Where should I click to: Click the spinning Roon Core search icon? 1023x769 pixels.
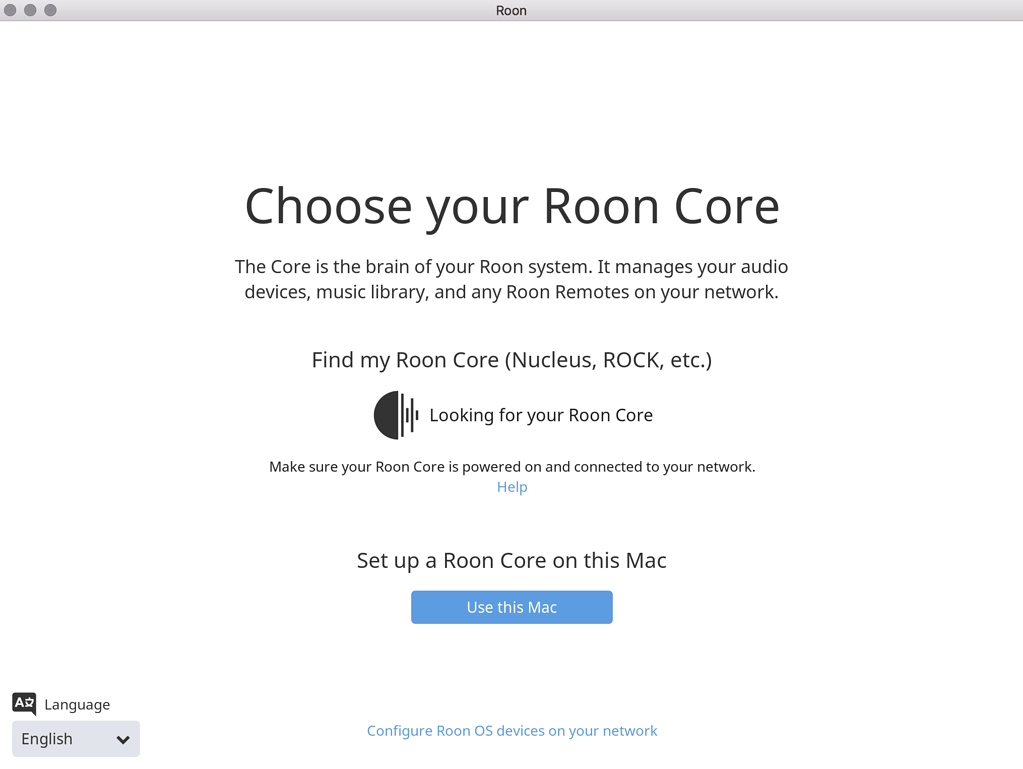395,415
